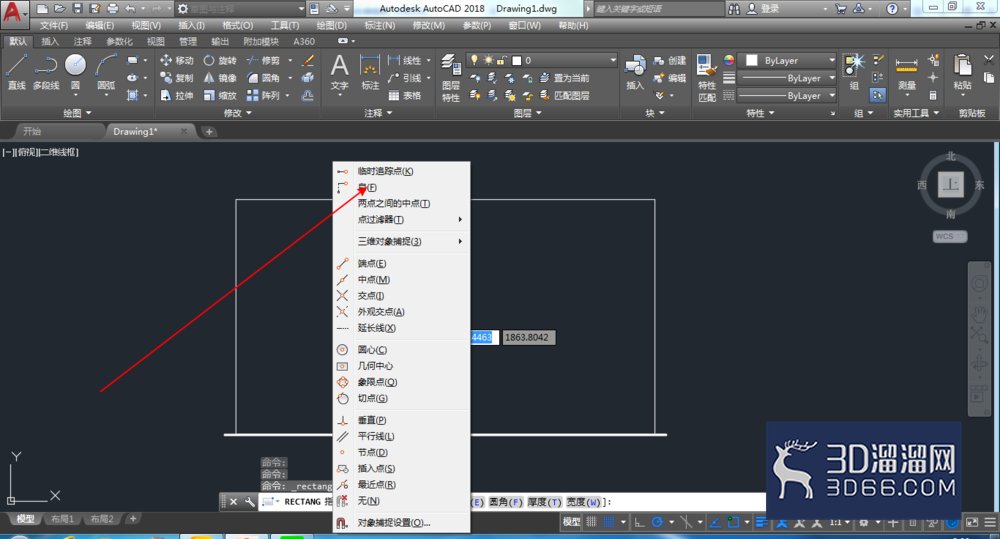Image resolution: width=1000 pixels, height=539 pixels.
Task: Toggle grid display in status bar
Action: tap(591, 522)
